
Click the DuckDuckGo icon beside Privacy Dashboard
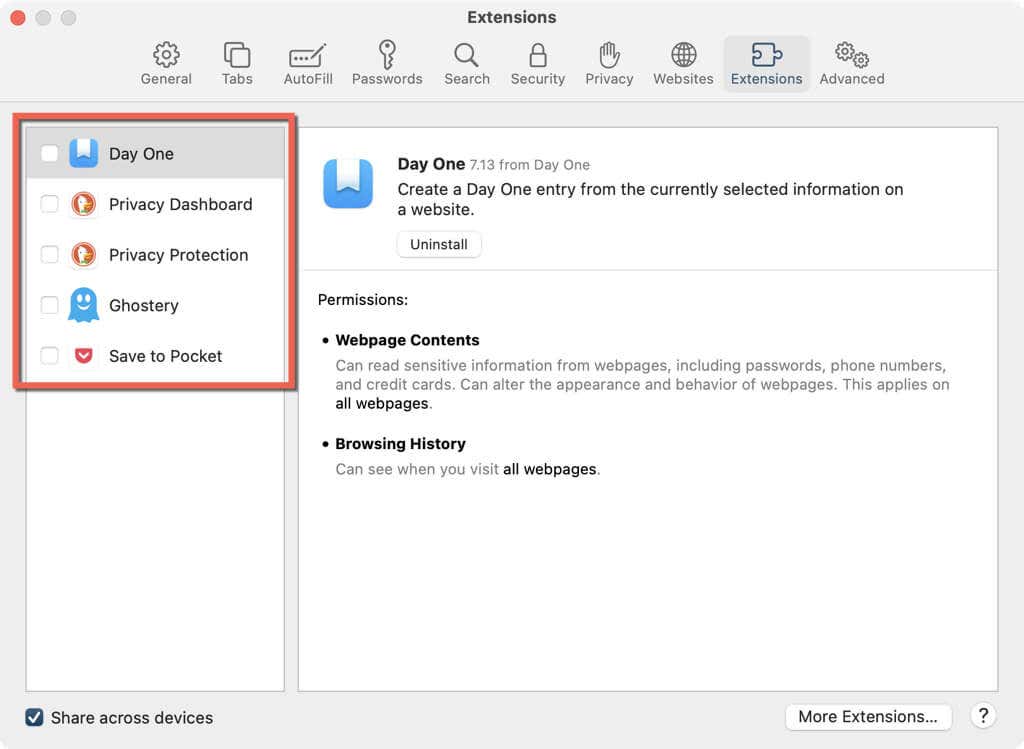click(84, 204)
